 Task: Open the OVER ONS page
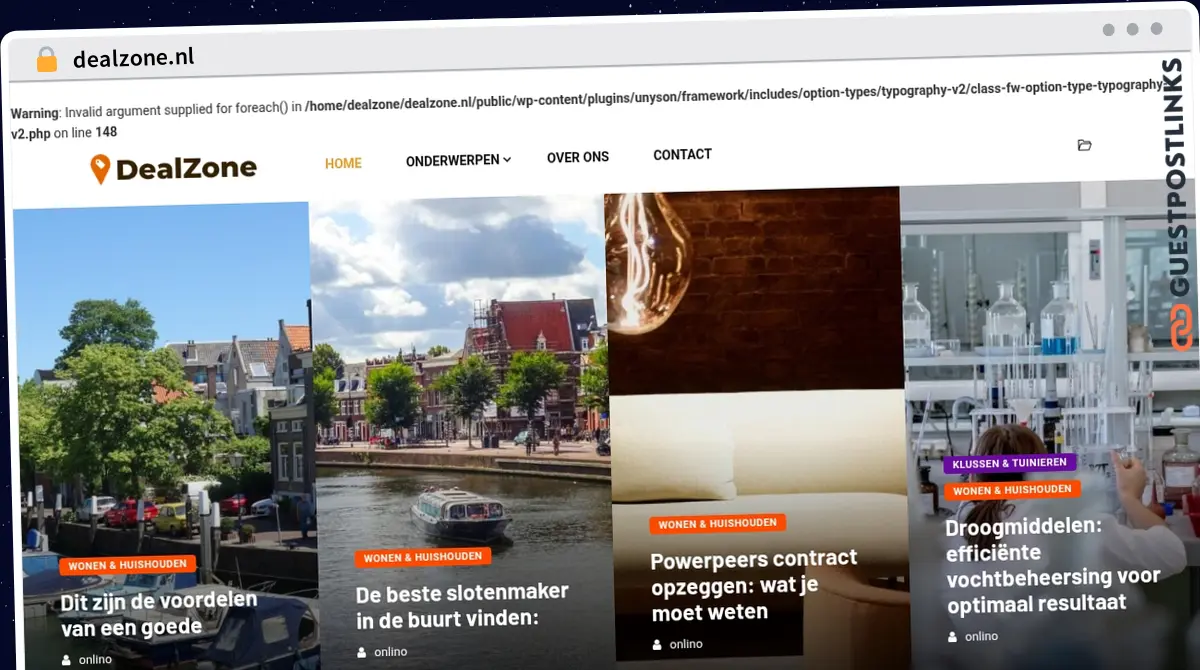(x=578, y=157)
